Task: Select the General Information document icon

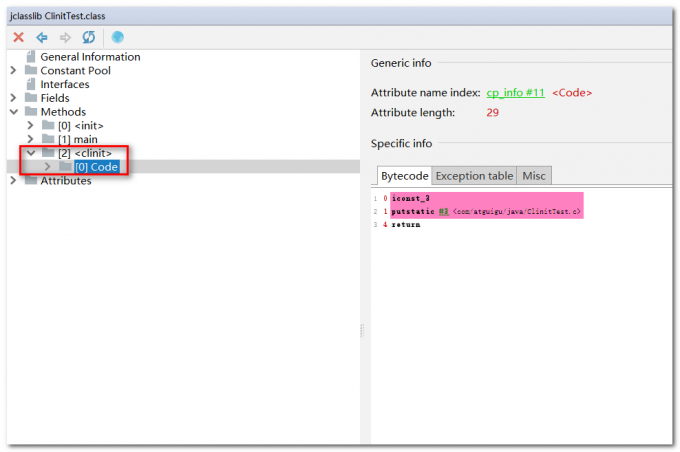Action: click(31, 57)
